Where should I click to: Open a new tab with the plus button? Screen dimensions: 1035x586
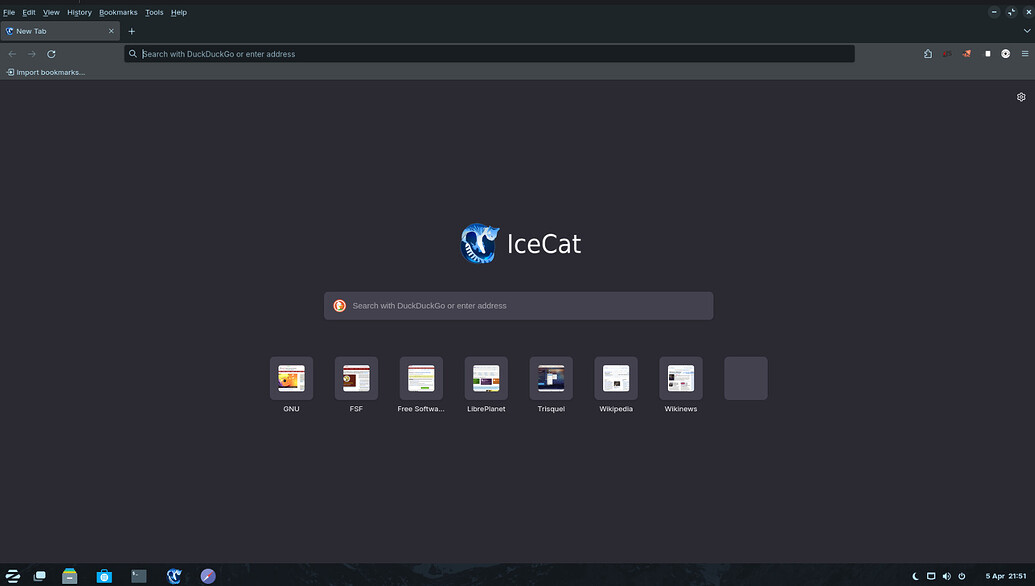pos(131,31)
